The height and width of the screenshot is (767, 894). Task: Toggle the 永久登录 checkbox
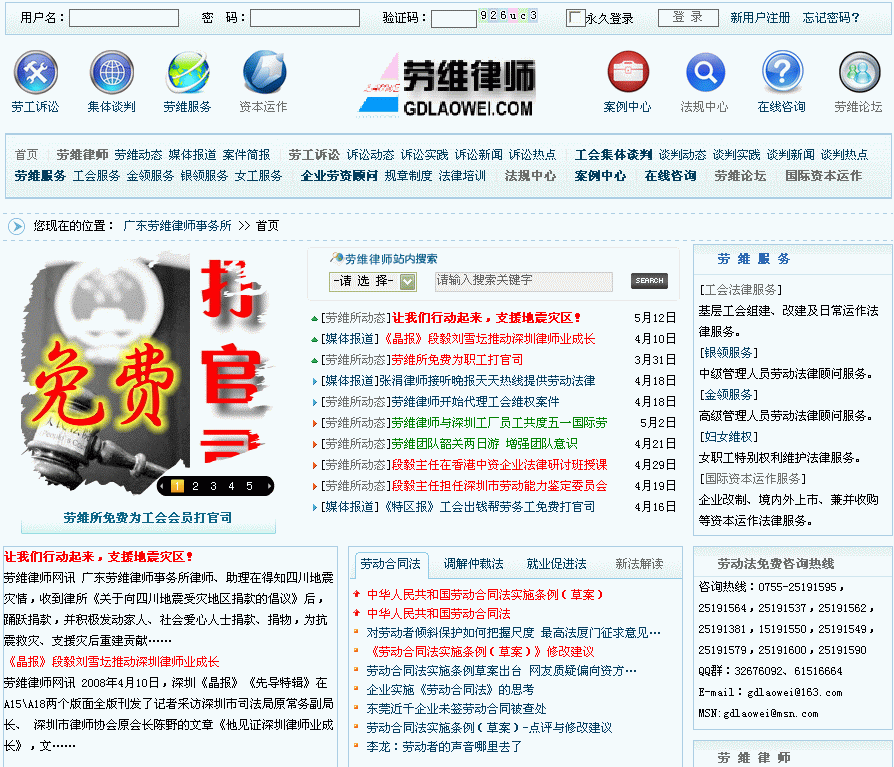click(x=575, y=18)
